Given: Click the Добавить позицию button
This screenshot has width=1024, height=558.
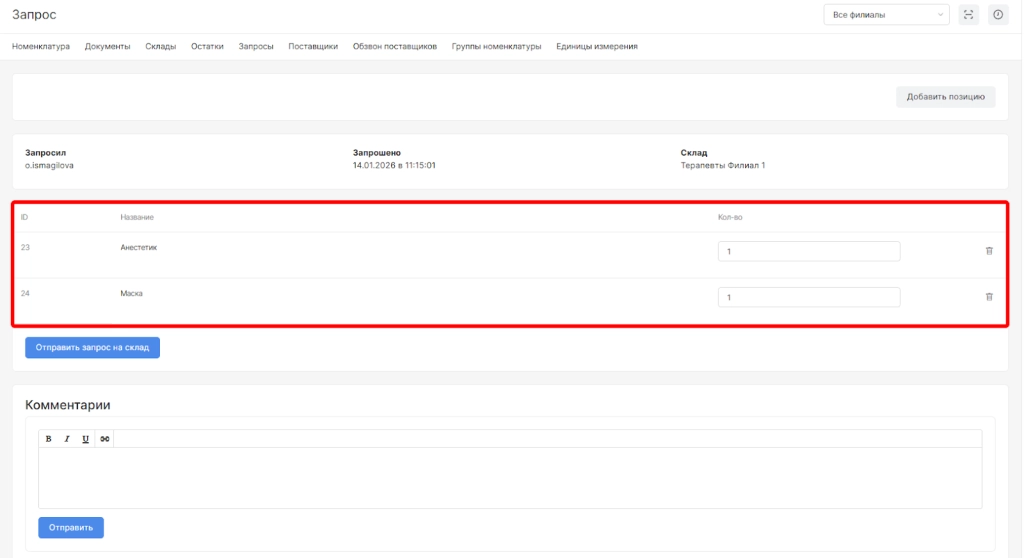Looking at the screenshot, I should coord(945,97).
